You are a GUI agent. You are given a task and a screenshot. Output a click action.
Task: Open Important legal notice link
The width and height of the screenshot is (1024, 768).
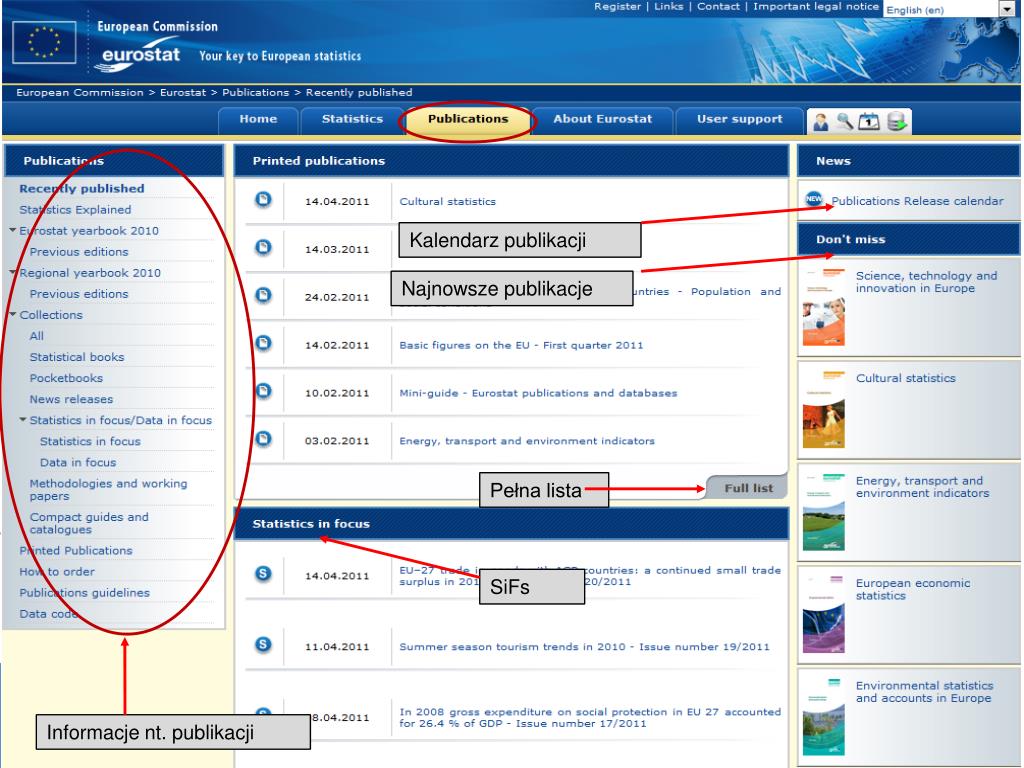click(816, 7)
